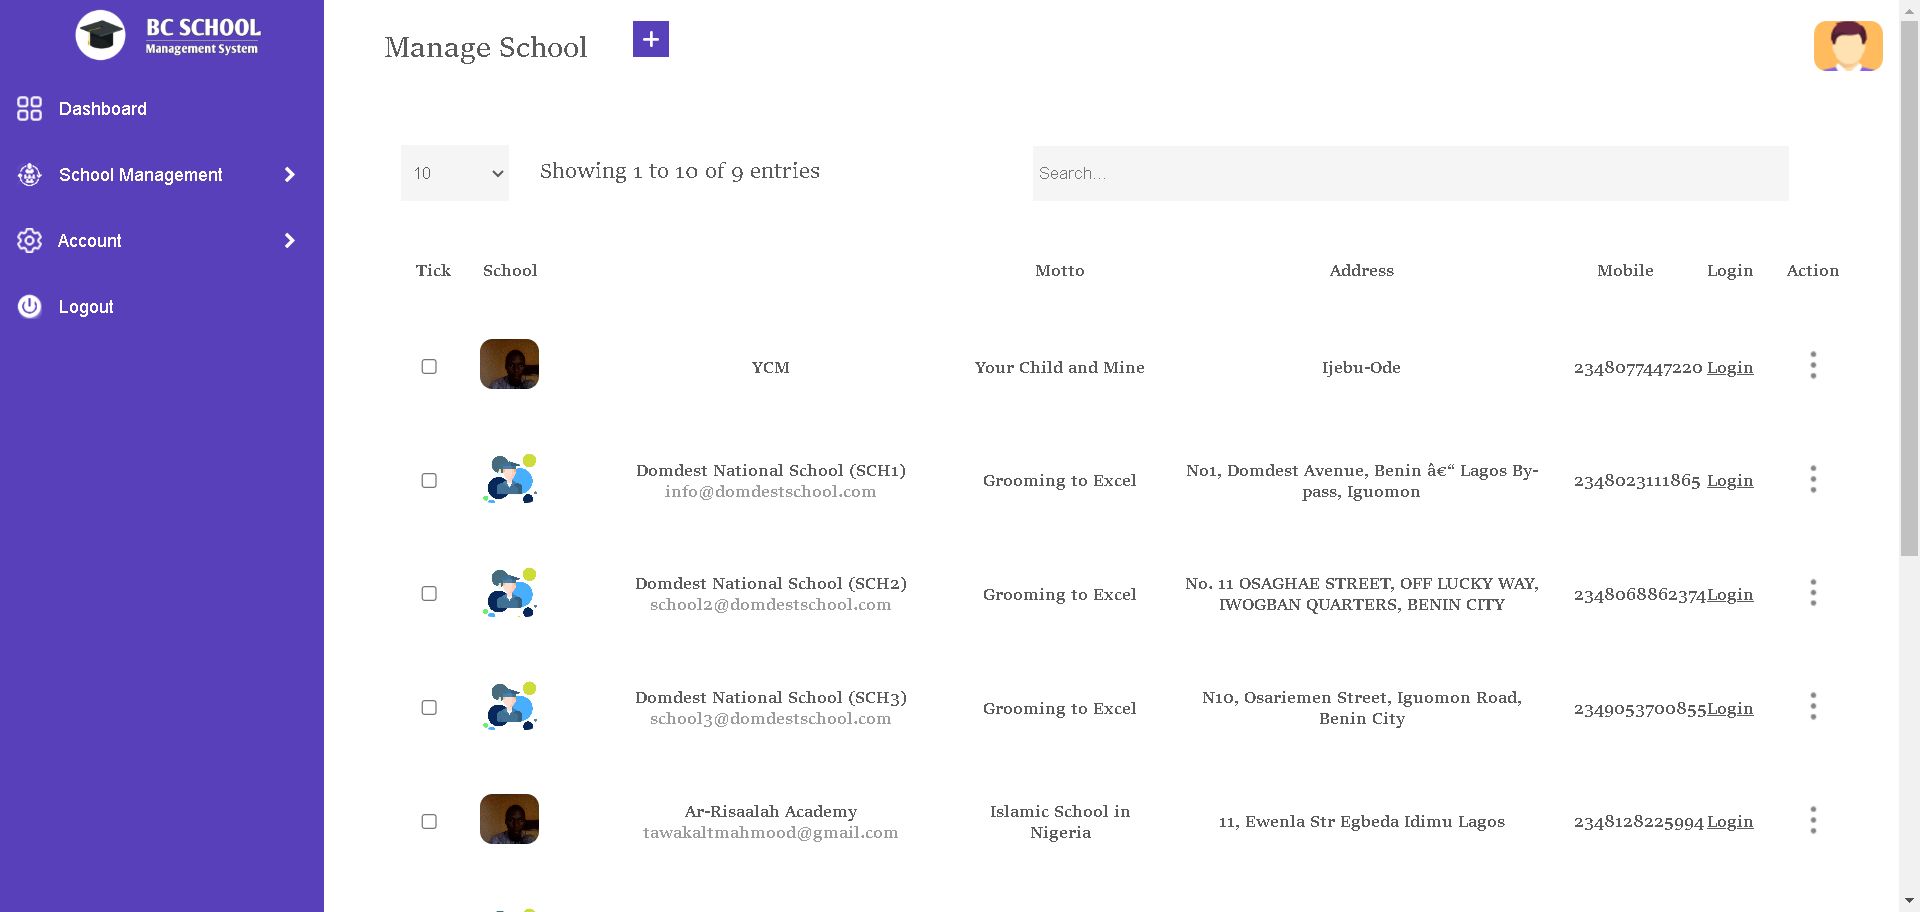Viewport: 1920px width, 912px height.
Task: Open the three-dot action menu for YCM
Action: pyautogui.click(x=1812, y=366)
